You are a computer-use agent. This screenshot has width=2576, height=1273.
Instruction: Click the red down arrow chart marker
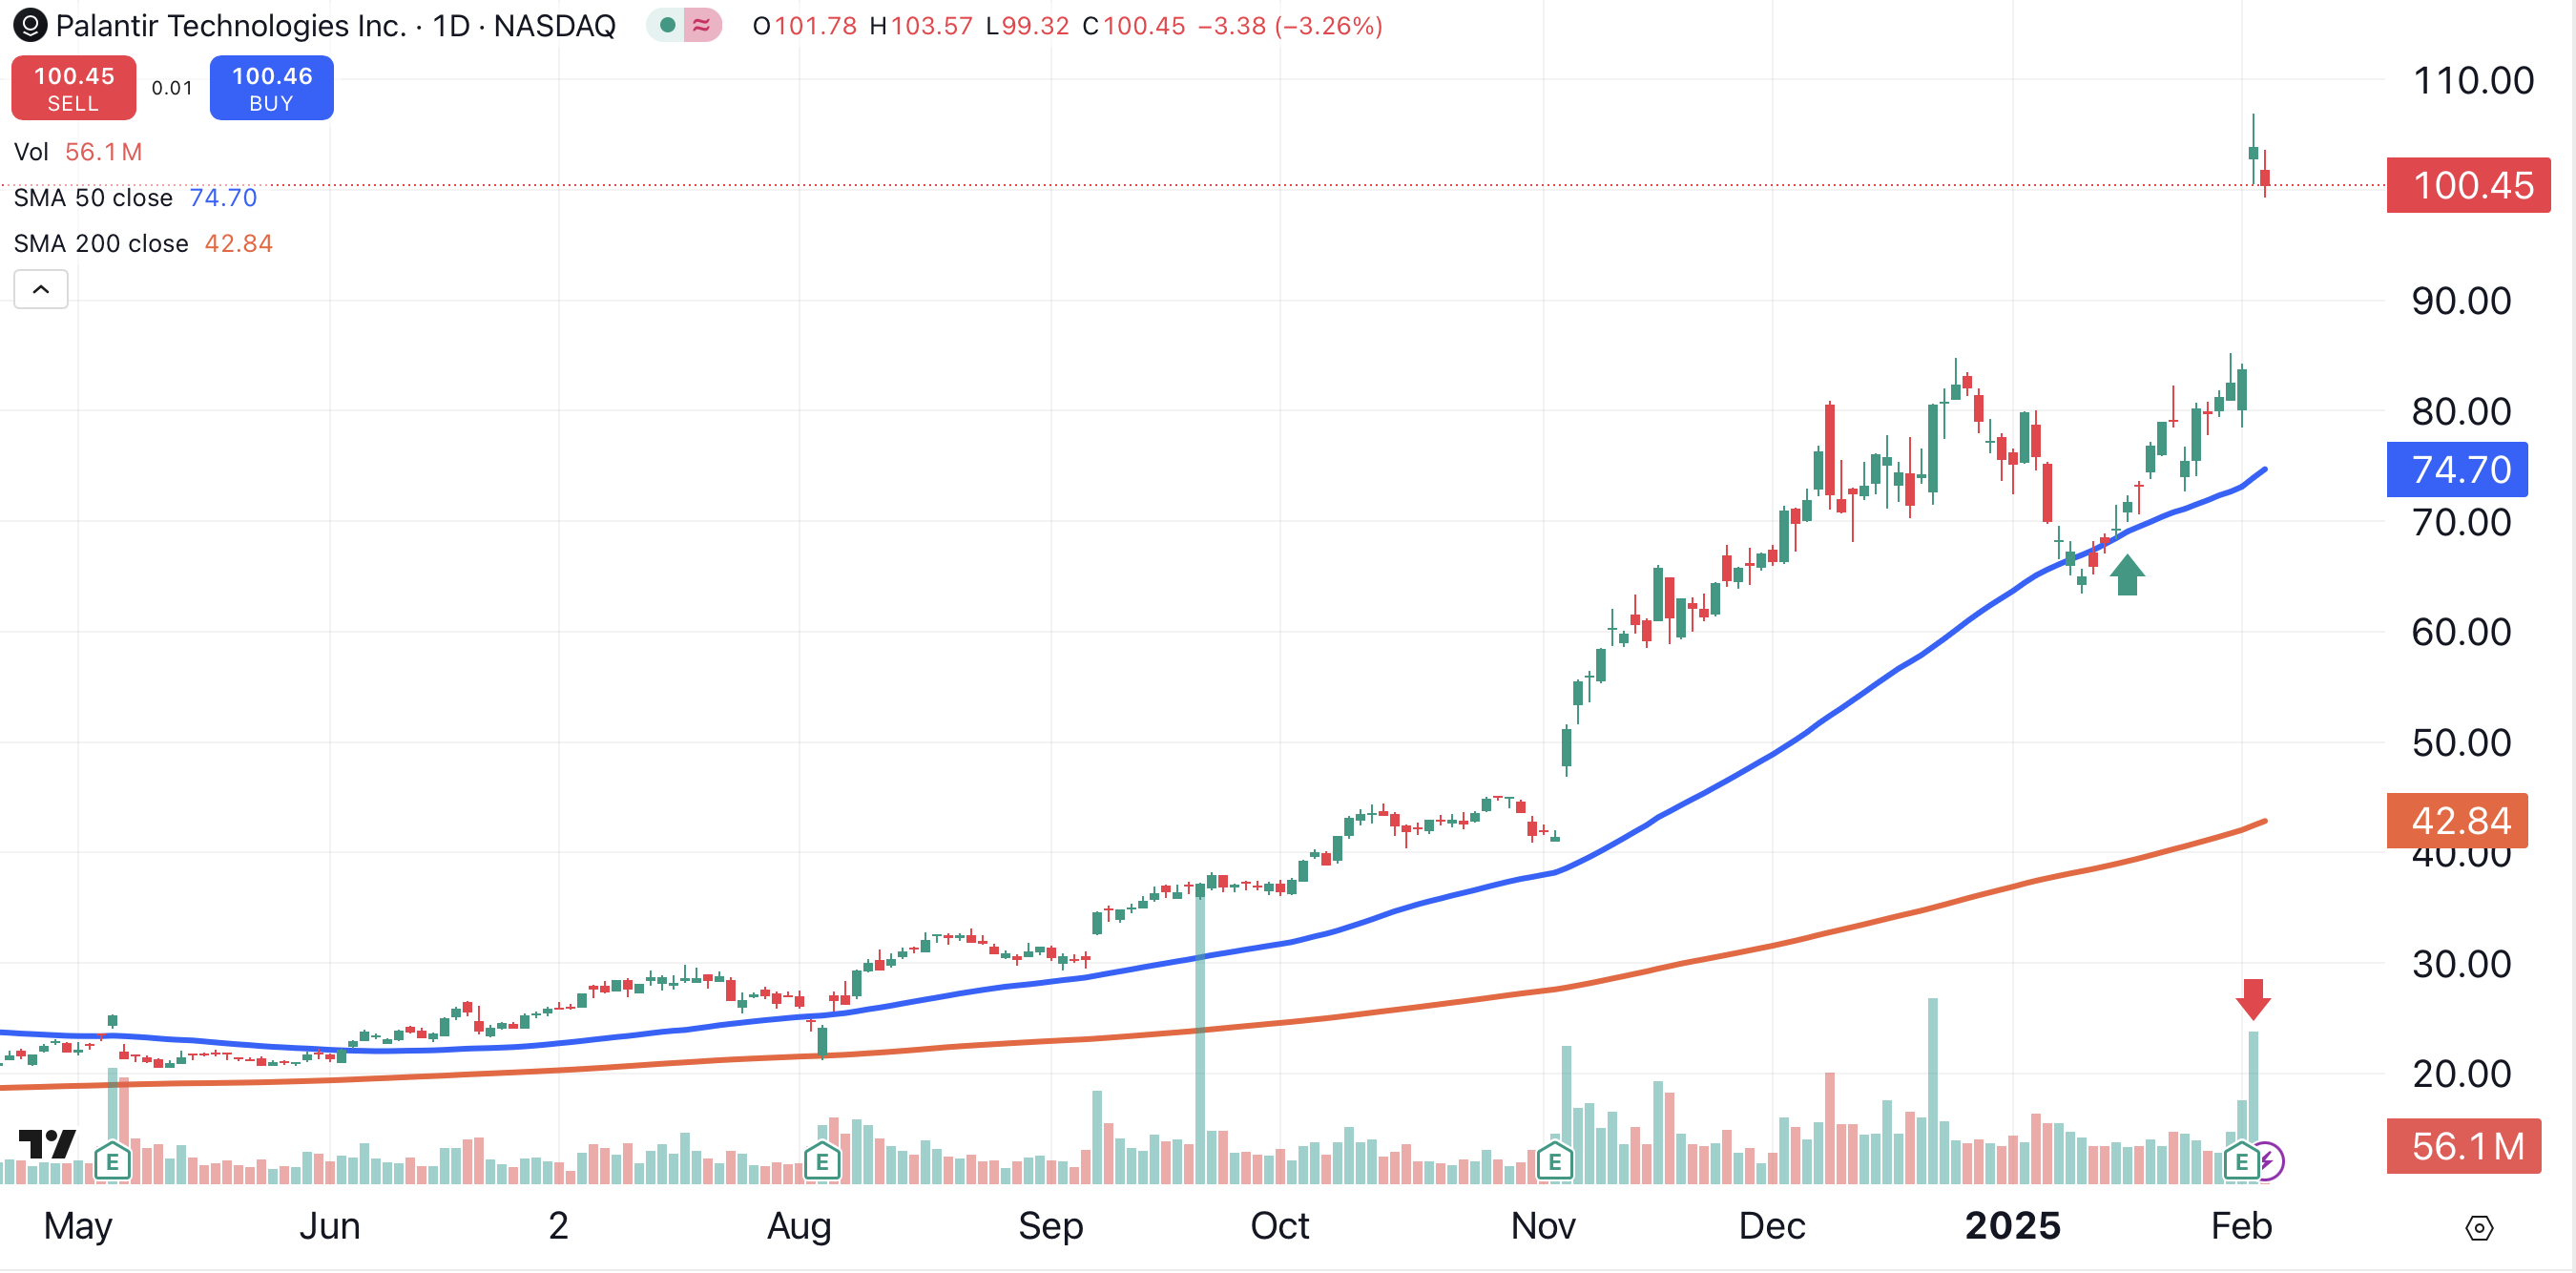click(2253, 999)
